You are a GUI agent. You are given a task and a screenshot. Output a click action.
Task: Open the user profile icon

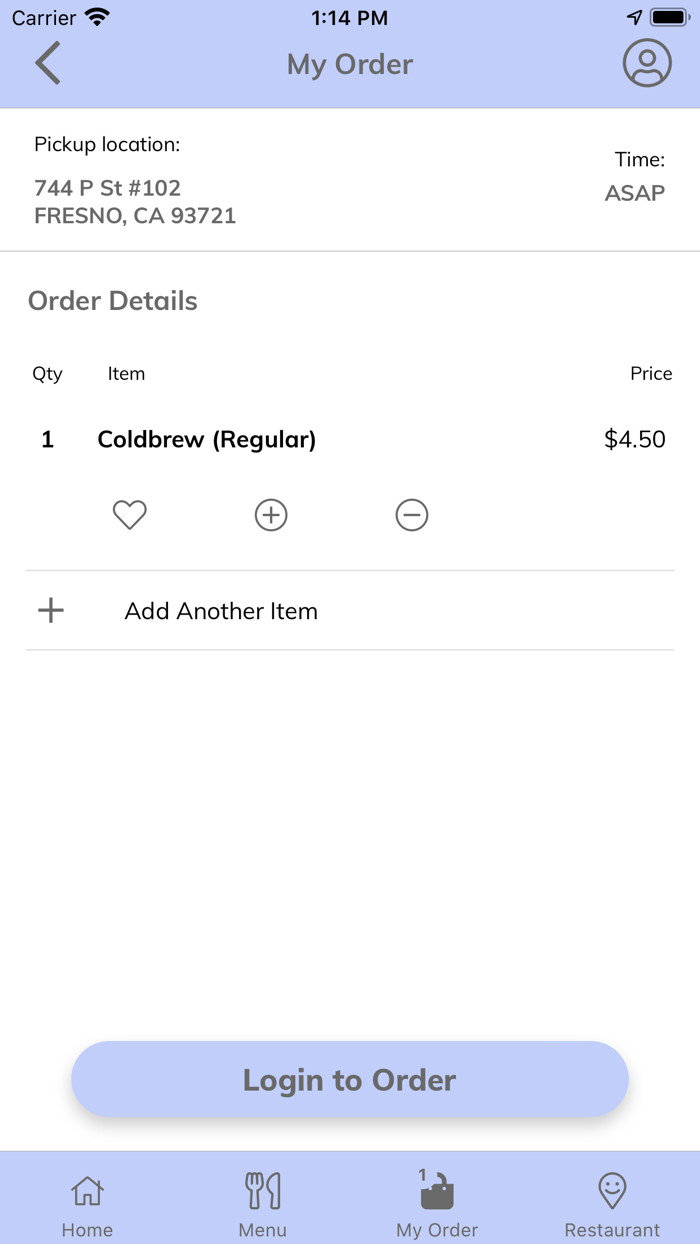[647, 64]
